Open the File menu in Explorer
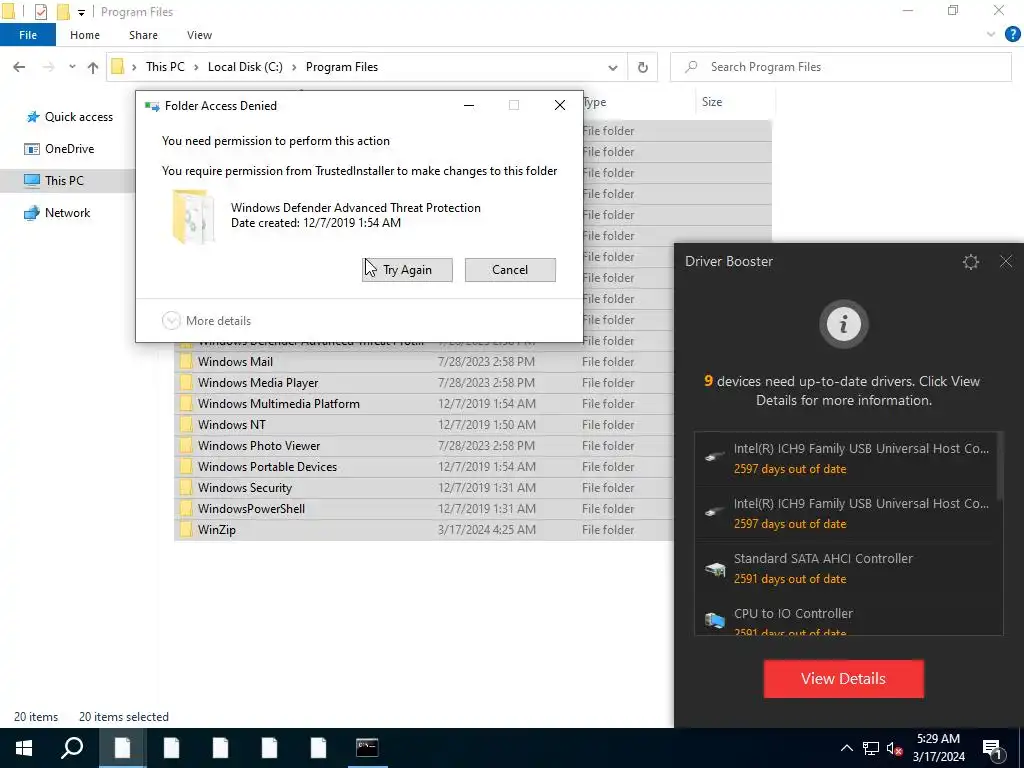The image size is (1024, 768). click(x=28, y=35)
